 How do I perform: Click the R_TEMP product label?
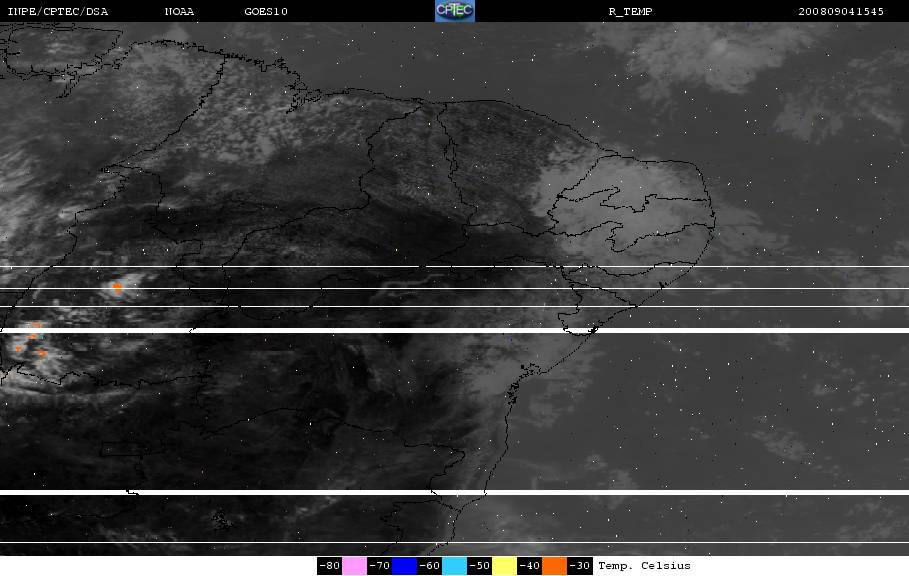click(x=630, y=12)
